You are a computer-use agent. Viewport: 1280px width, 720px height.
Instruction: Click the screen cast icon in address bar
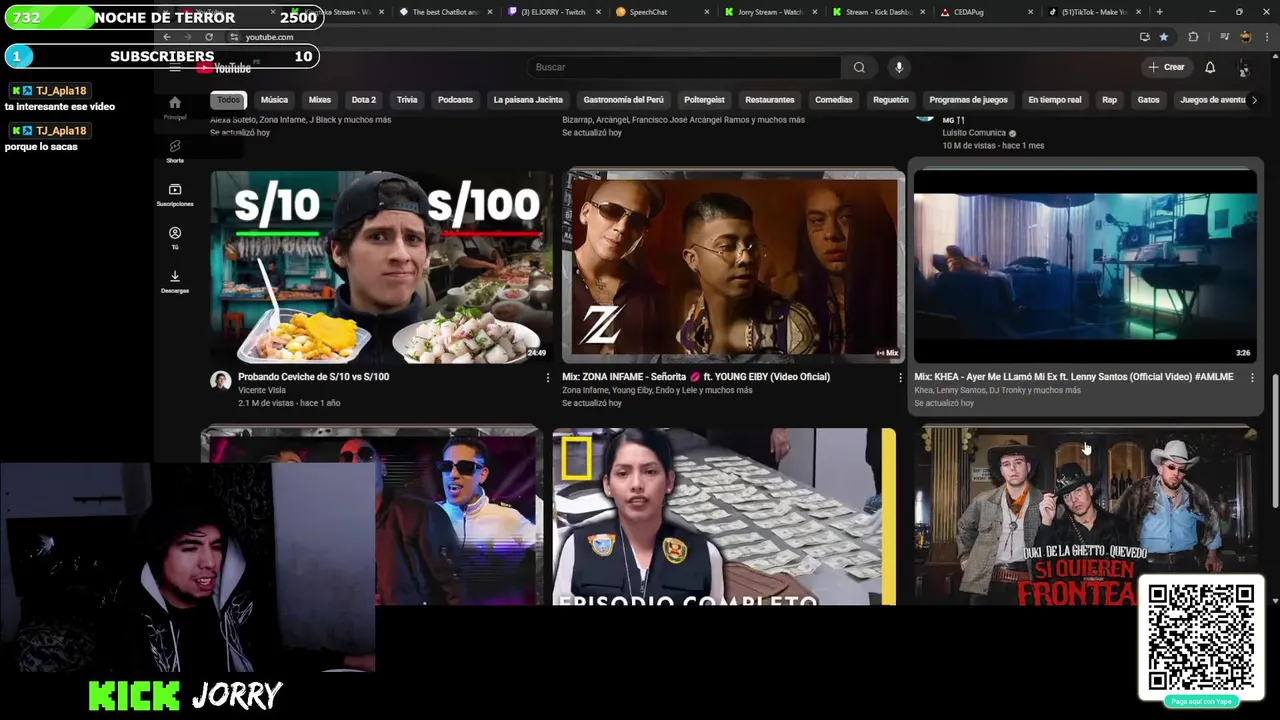[1144, 37]
